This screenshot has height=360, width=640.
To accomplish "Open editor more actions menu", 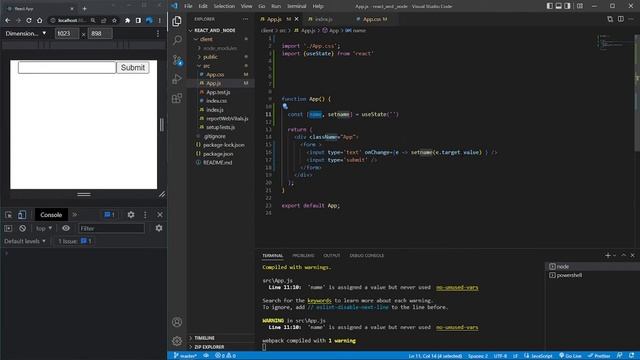I will [x=631, y=19].
